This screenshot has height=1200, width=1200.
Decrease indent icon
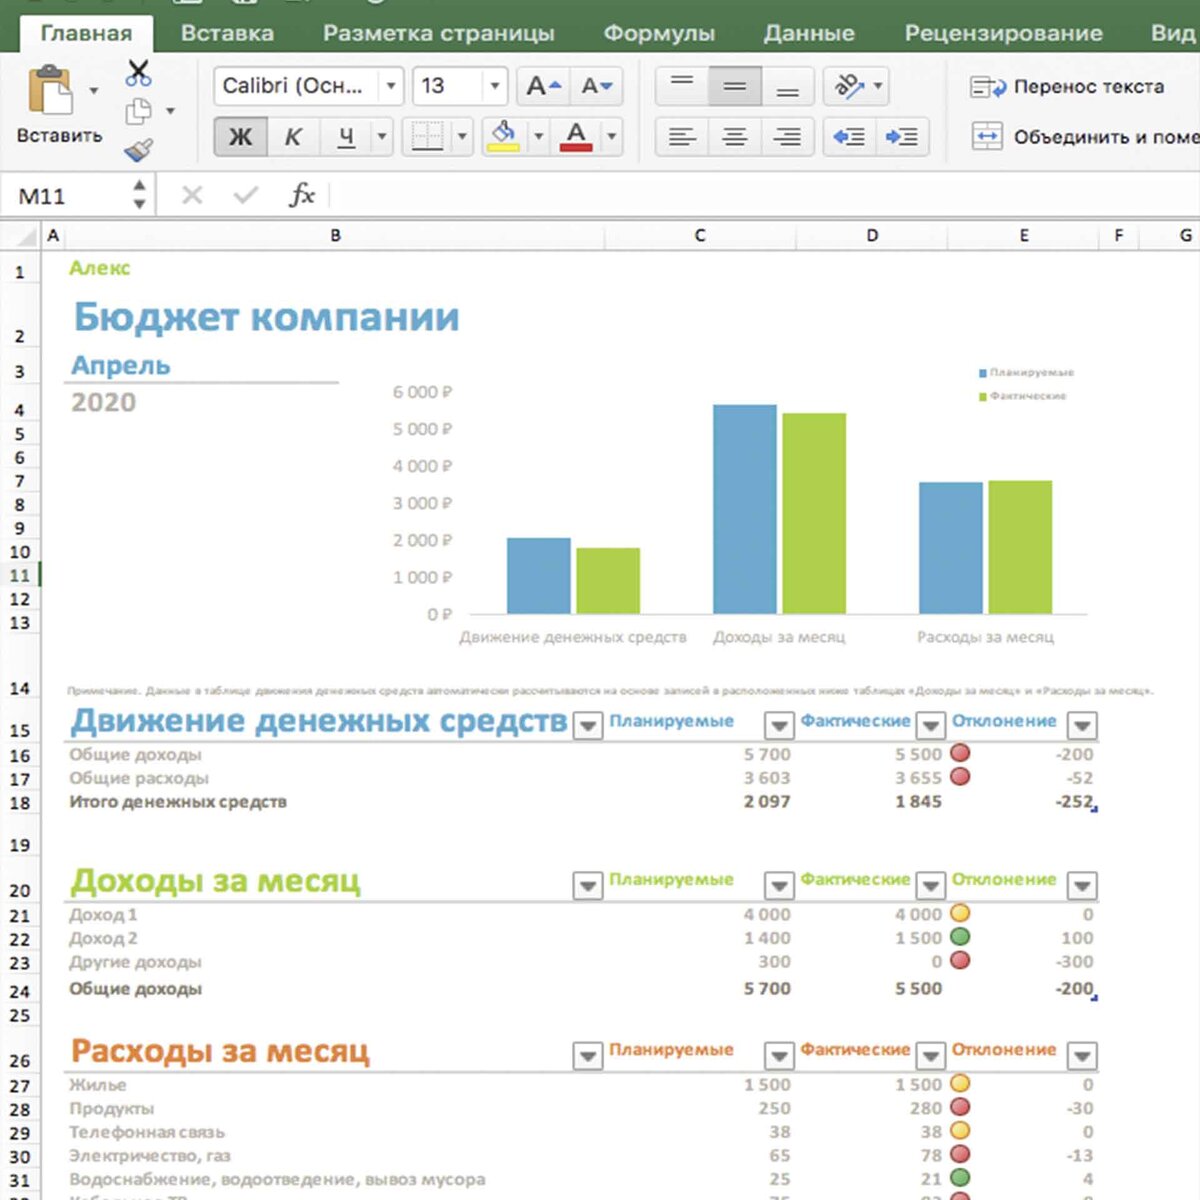click(x=849, y=137)
